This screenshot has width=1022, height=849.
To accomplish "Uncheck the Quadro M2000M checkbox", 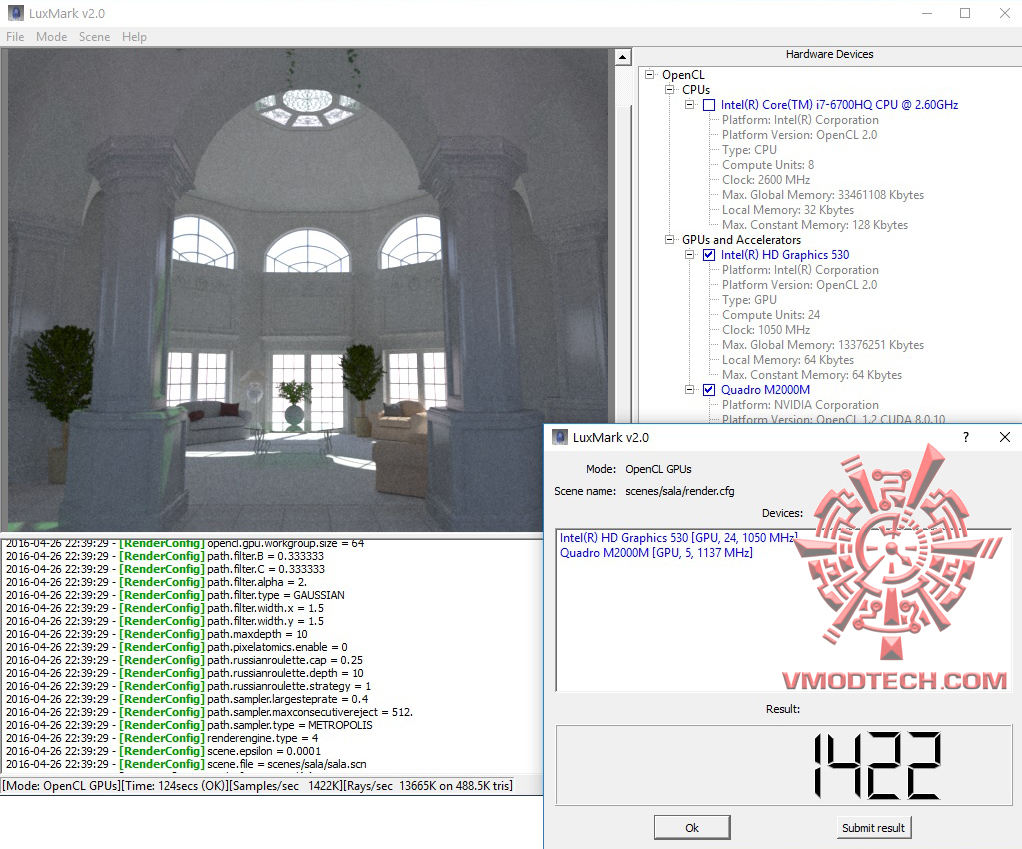I will point(709,390).
